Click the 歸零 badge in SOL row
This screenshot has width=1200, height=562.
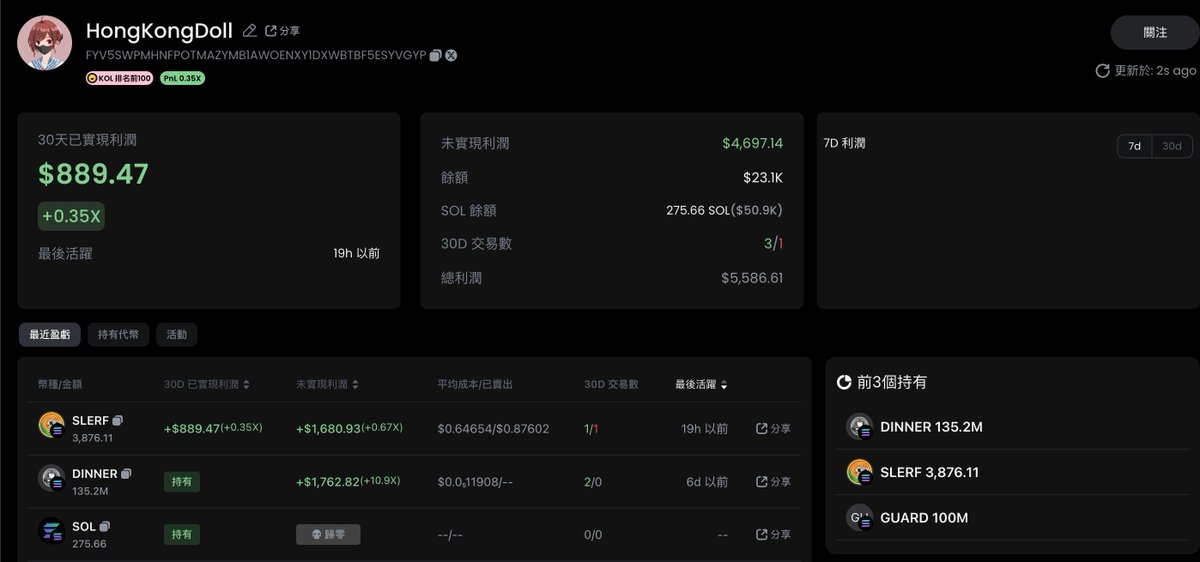(x=328, y=534)
